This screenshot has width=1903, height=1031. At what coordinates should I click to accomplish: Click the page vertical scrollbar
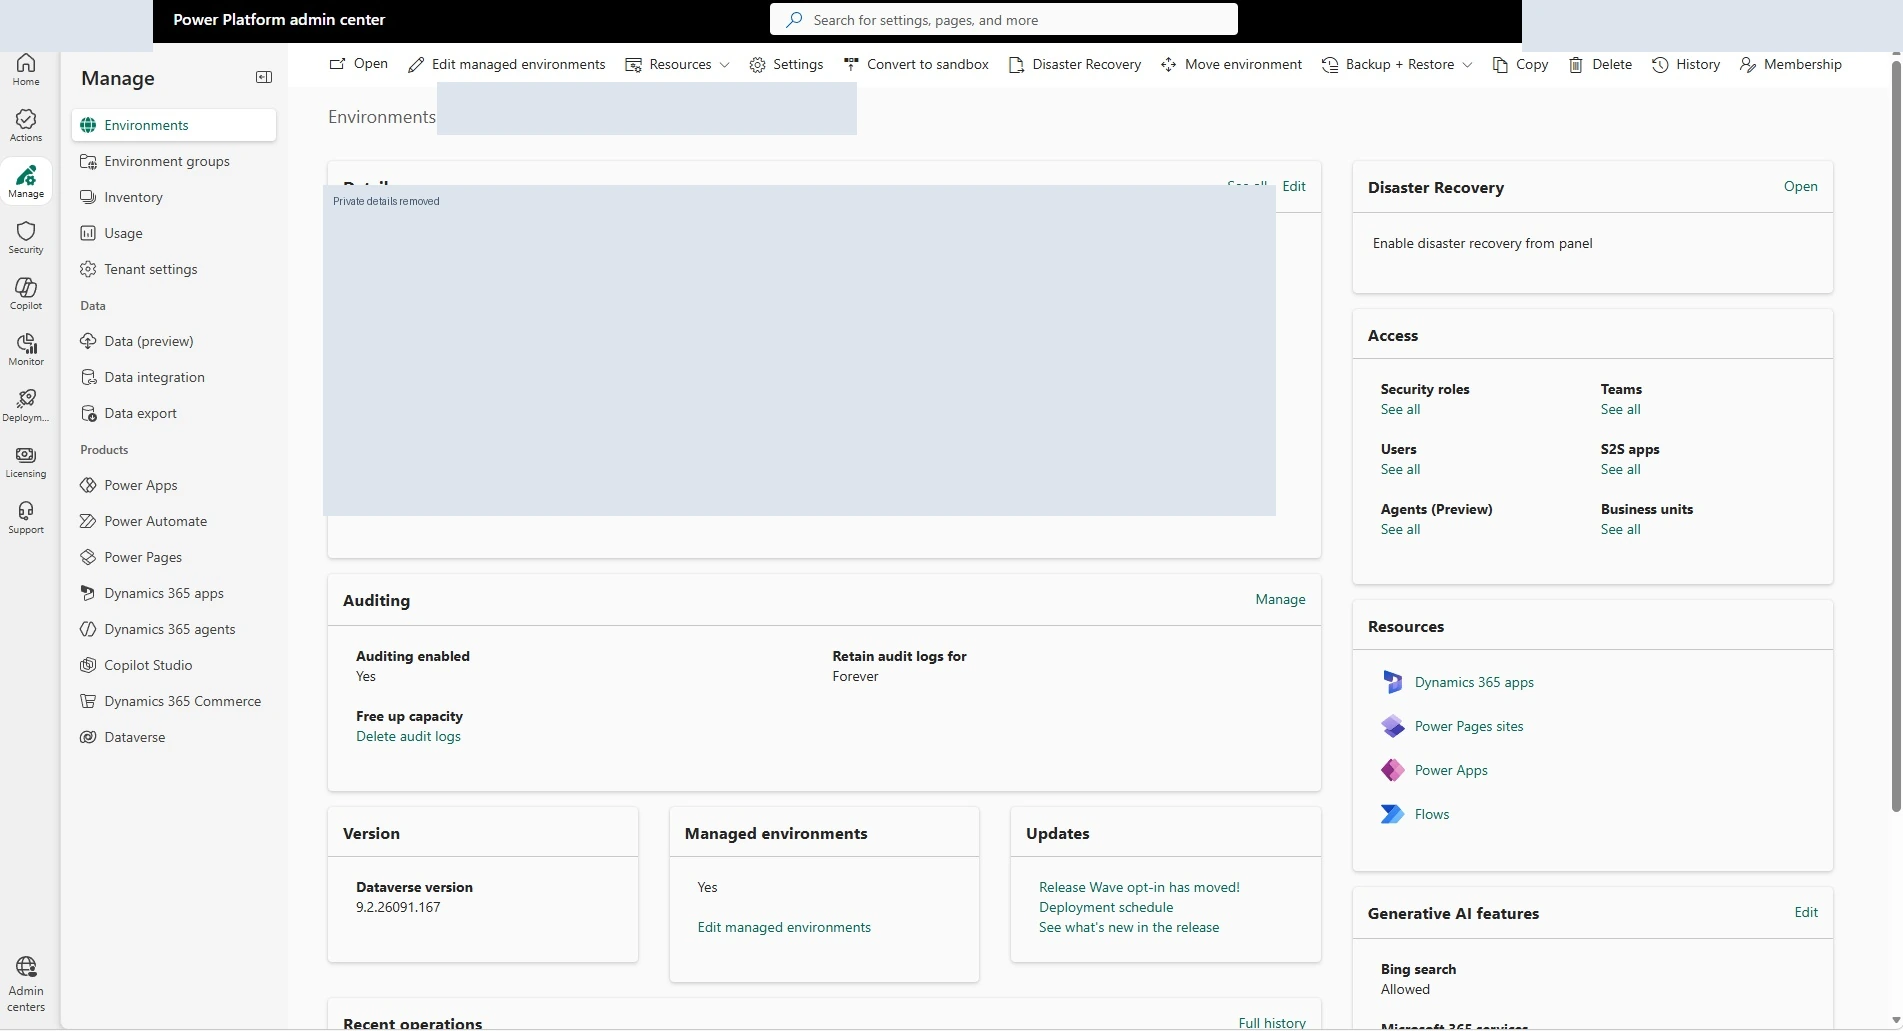1896,437
